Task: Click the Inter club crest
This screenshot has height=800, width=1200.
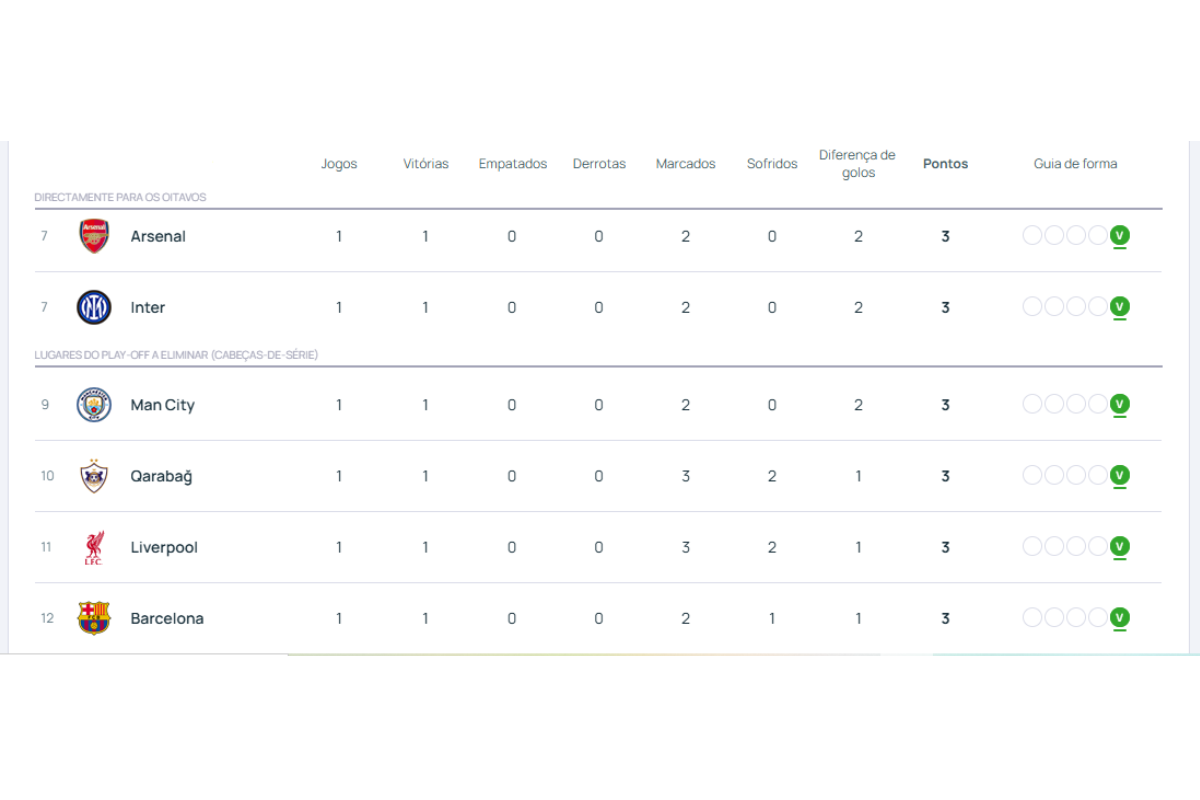Action: 94,307
